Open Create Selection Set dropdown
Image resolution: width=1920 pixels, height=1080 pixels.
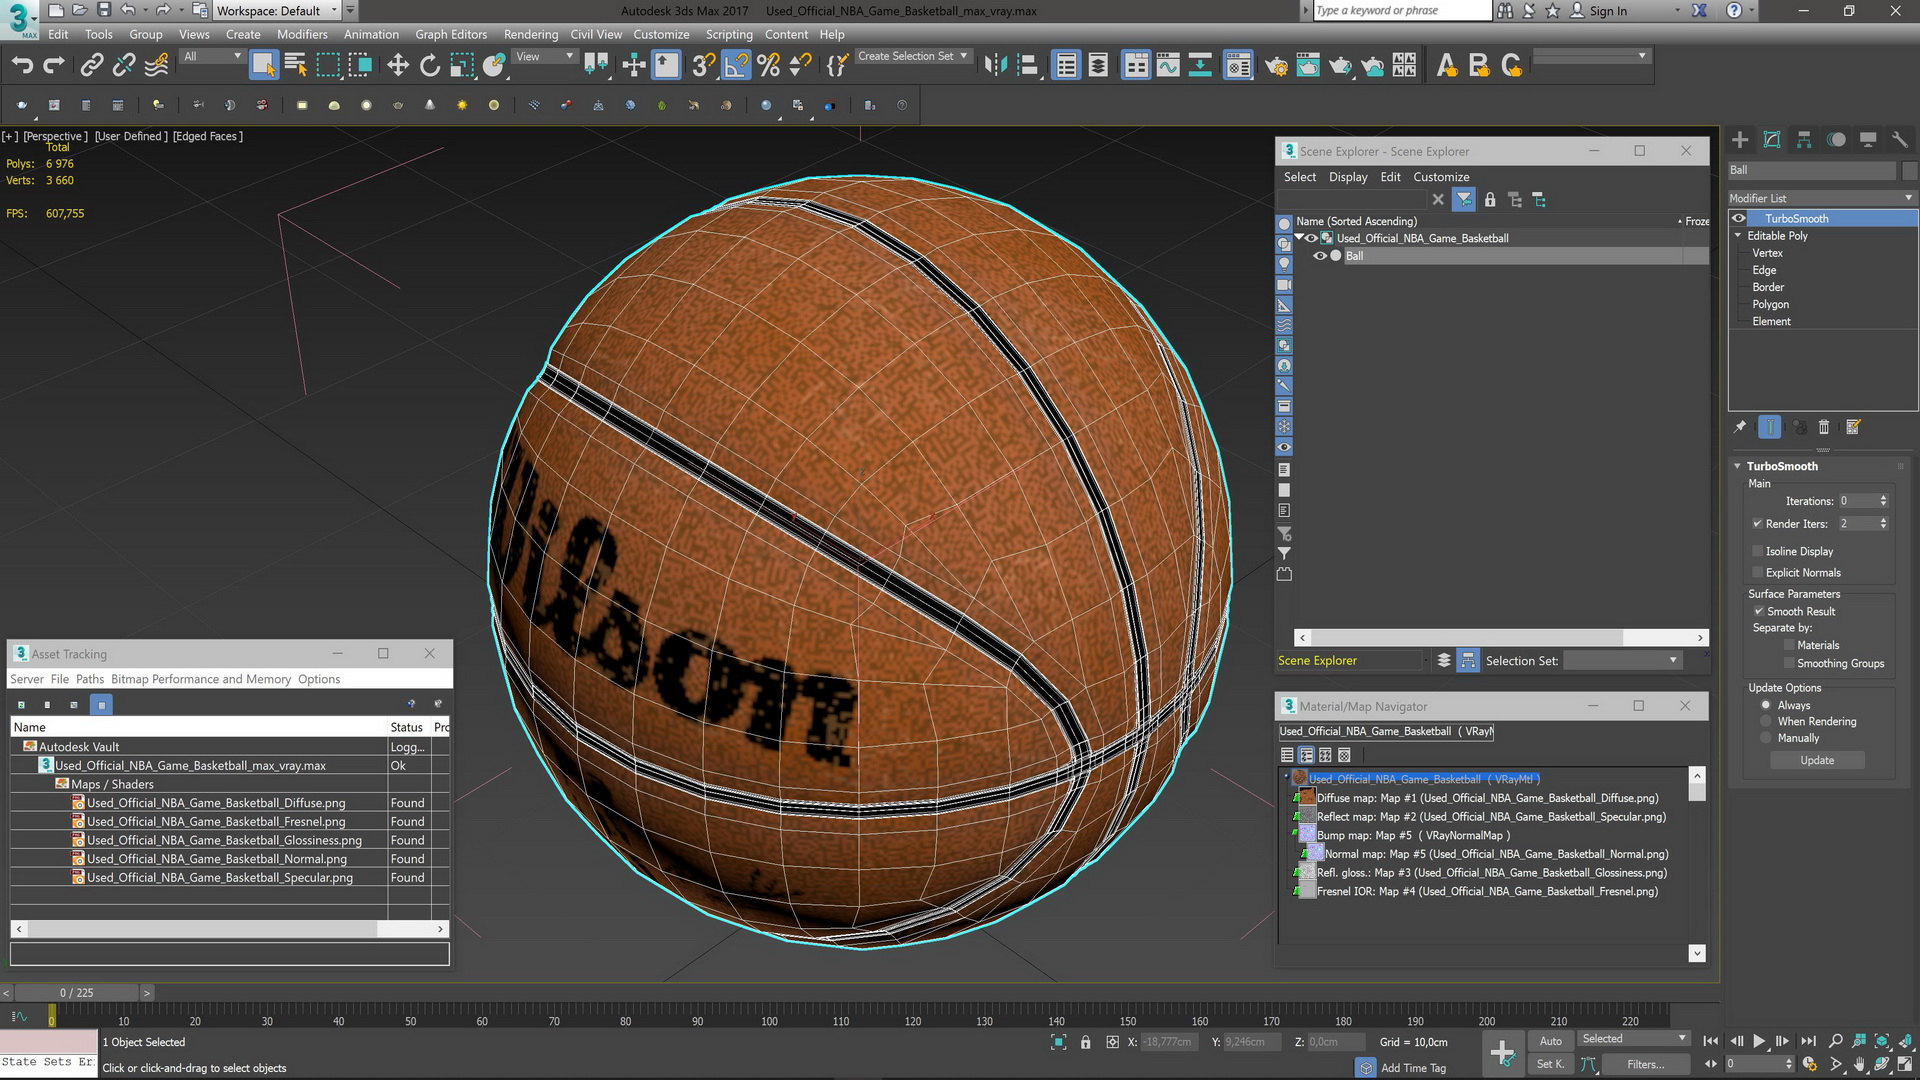(912, 57)
